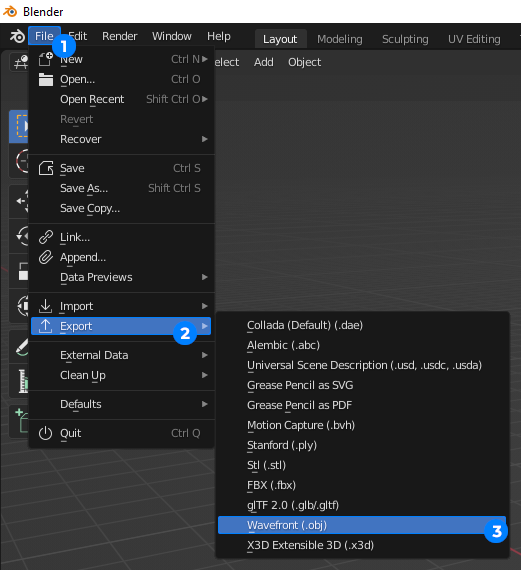521x570 pixels.
Task: Open the File menu
Action: 44,36
